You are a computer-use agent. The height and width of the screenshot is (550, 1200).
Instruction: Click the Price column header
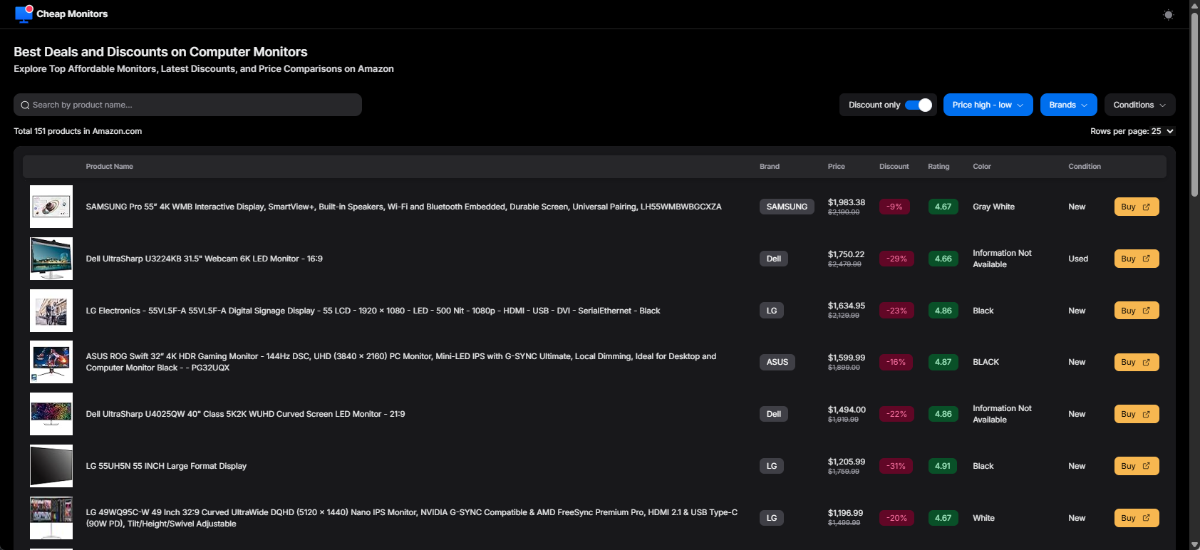tap(836, 167)
